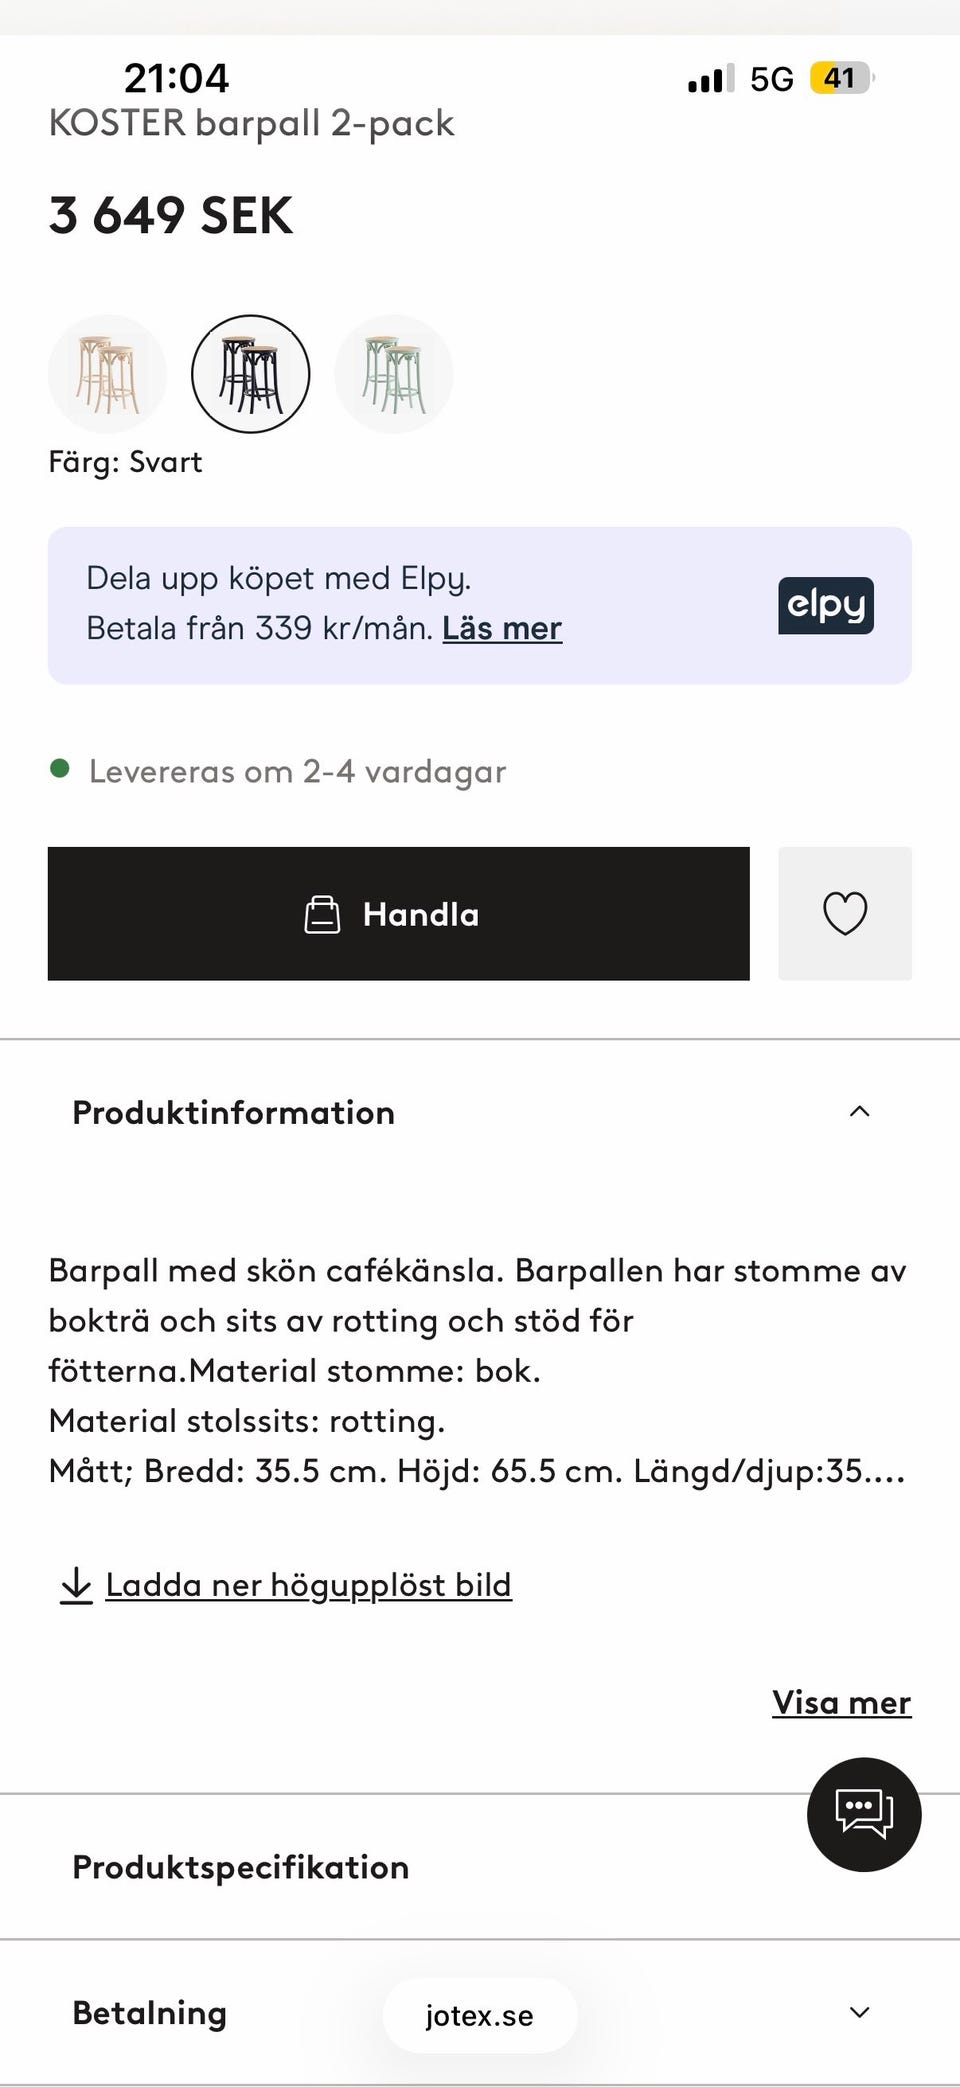Pick the green barstool color option
Image resolution: width=960 pixels, height=2087 pixels.
pos(394,375)
